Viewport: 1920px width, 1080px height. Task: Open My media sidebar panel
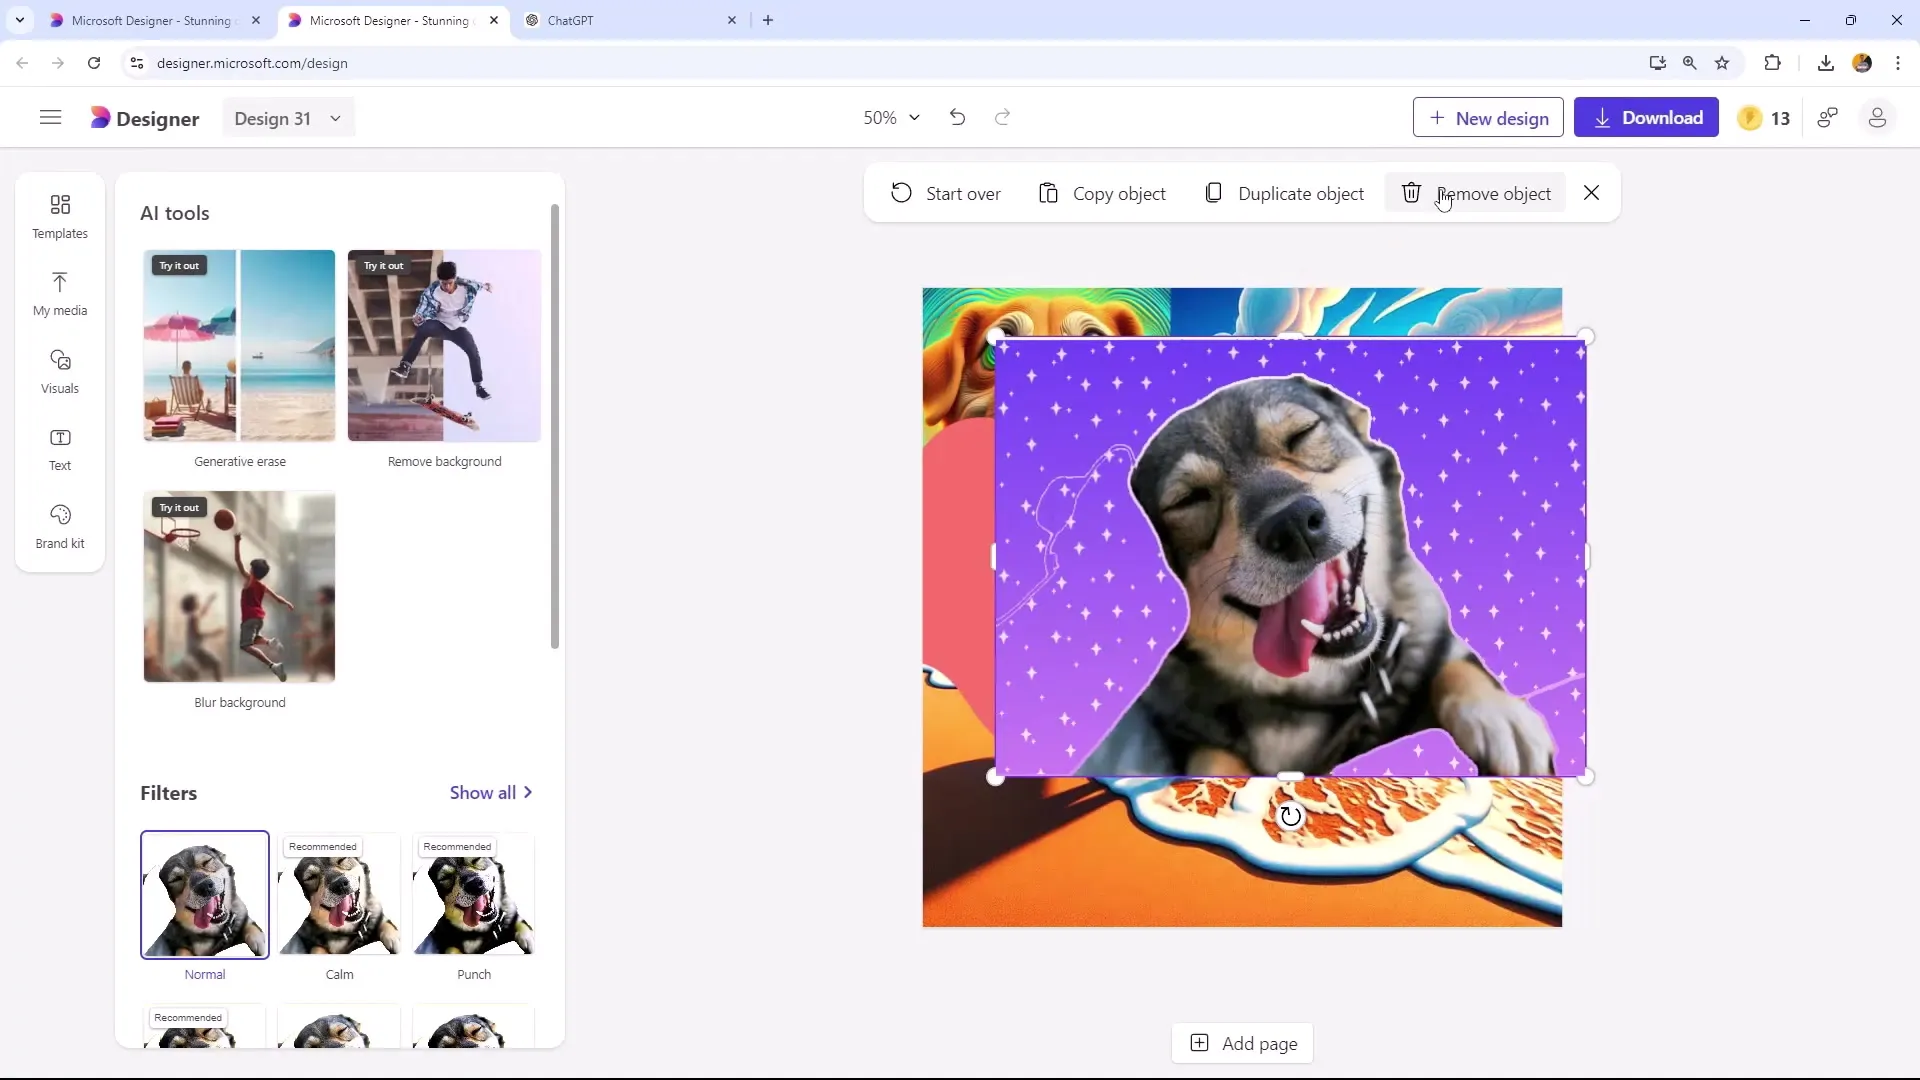(60, 294)
